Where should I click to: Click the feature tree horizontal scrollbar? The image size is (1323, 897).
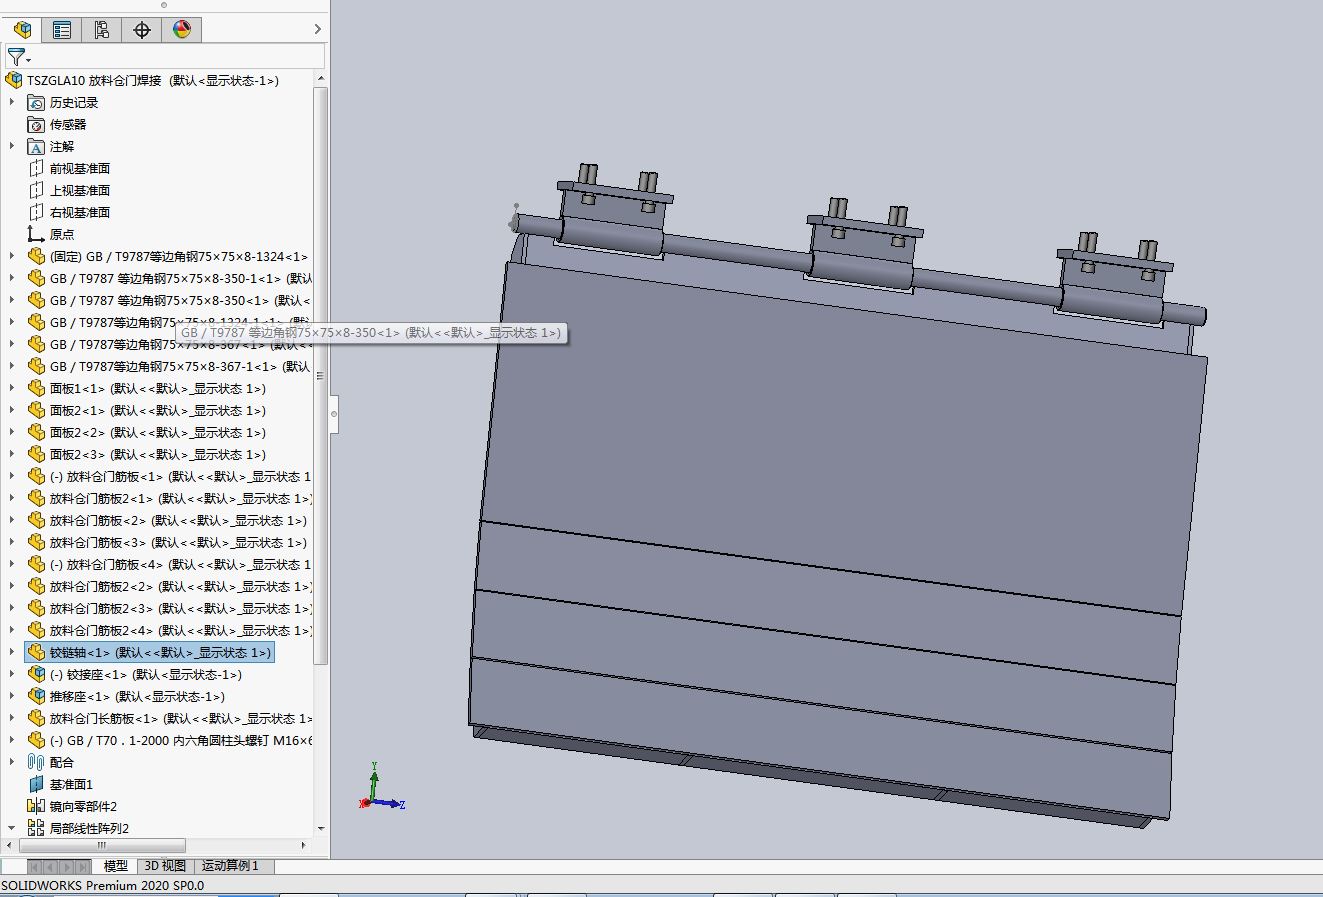(x=104, y=846)
